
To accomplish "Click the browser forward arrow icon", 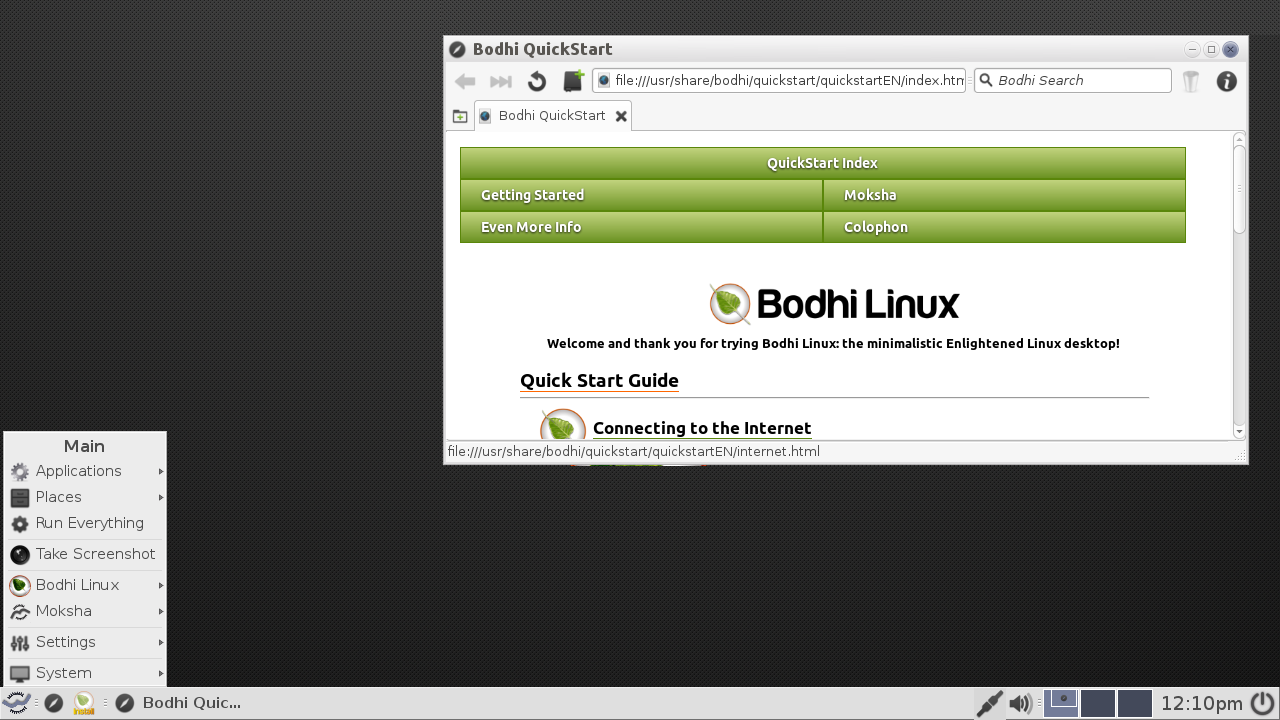I will tap(501, 81).
